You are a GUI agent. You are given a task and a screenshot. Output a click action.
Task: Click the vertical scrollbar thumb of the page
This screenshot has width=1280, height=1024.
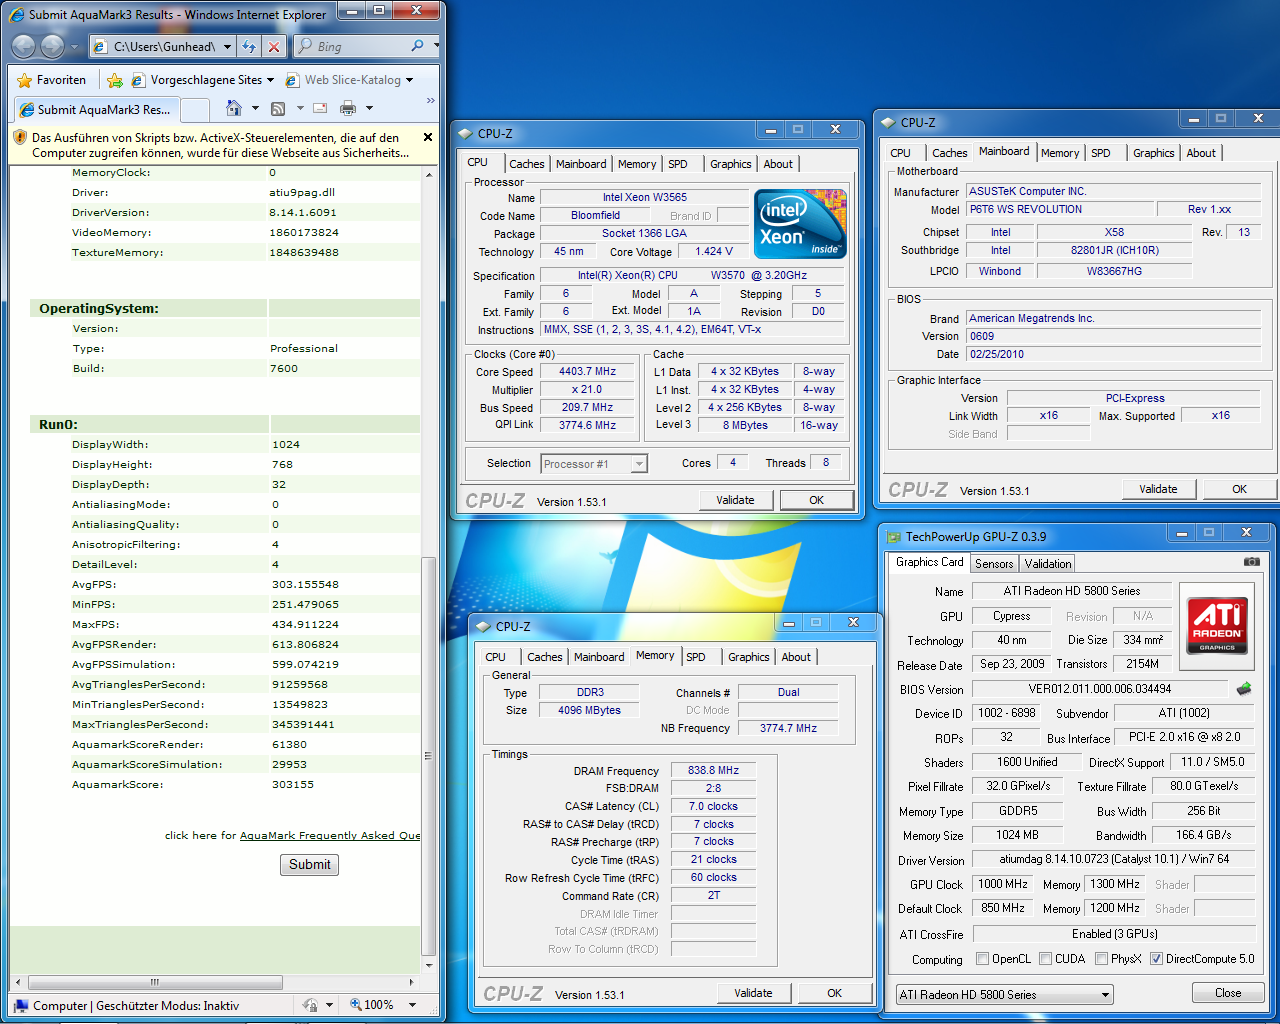pyautogui.click(x=429, y=755)
